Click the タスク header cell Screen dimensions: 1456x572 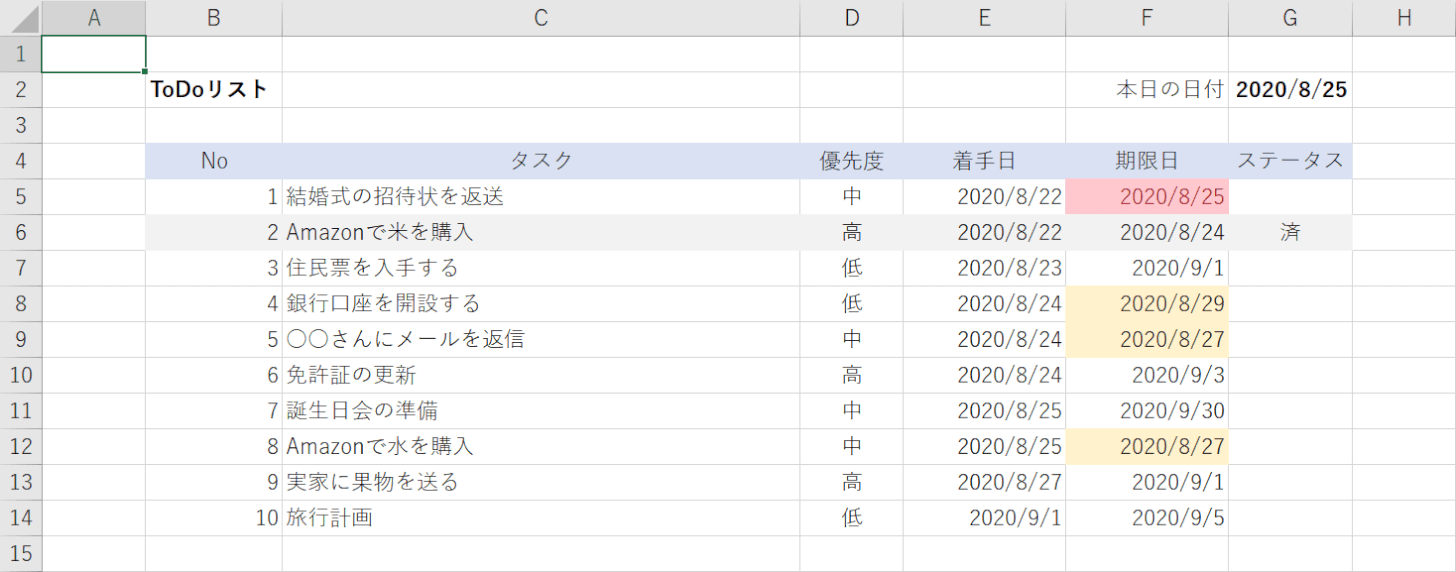pos(541,161)
